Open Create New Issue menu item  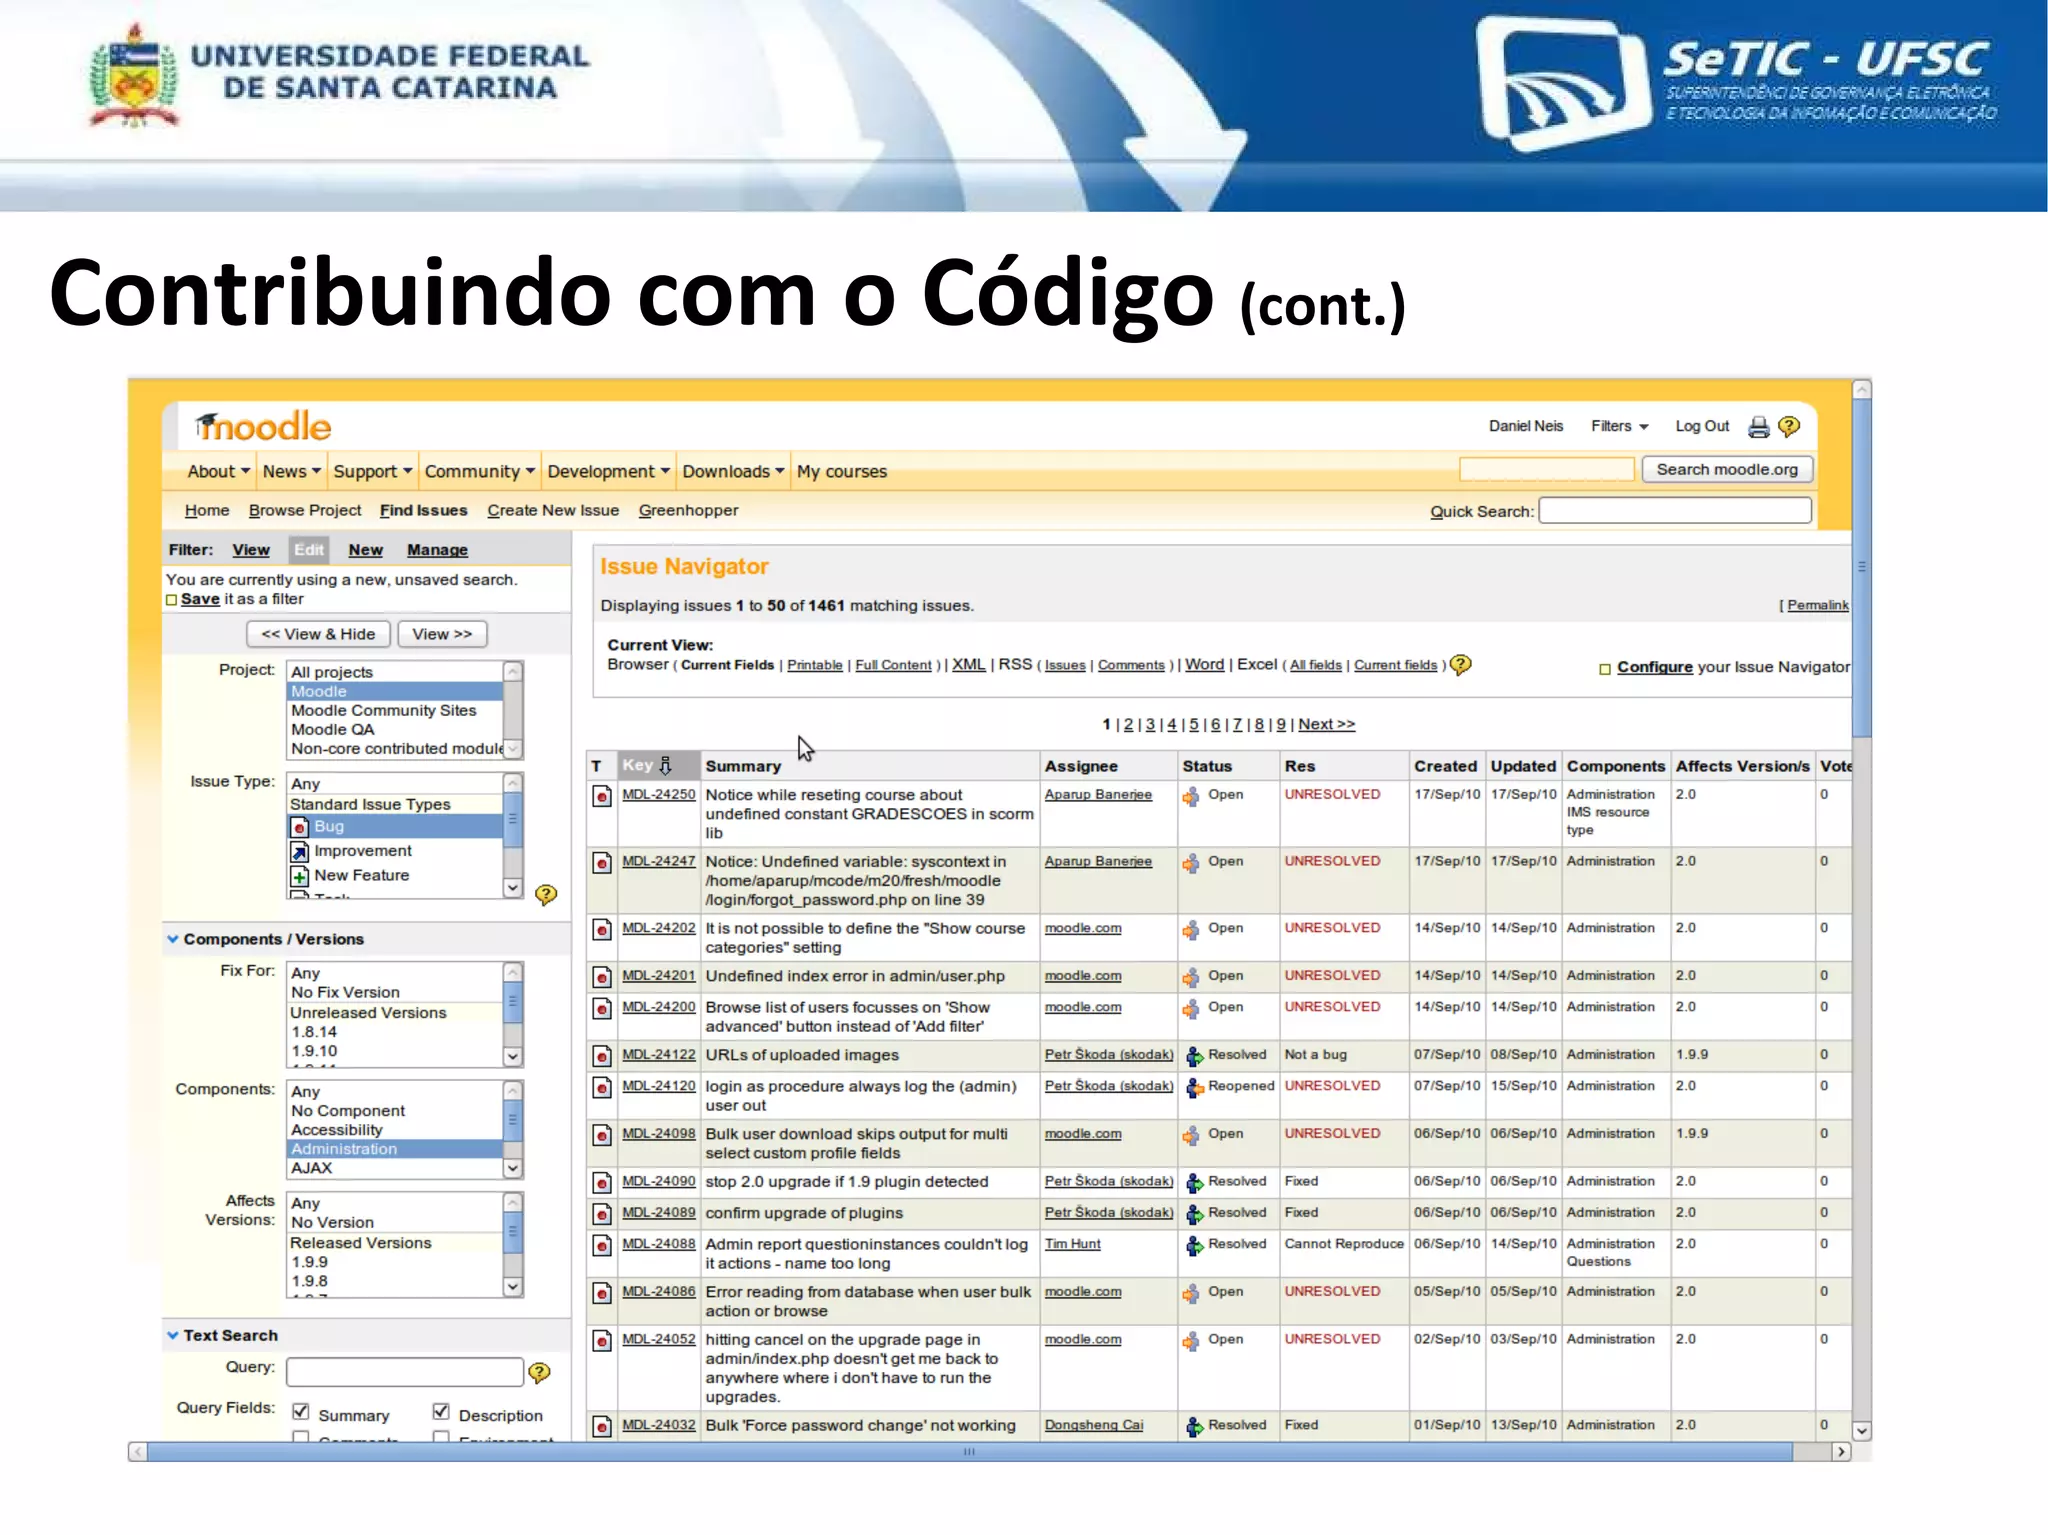coord(553,511)
